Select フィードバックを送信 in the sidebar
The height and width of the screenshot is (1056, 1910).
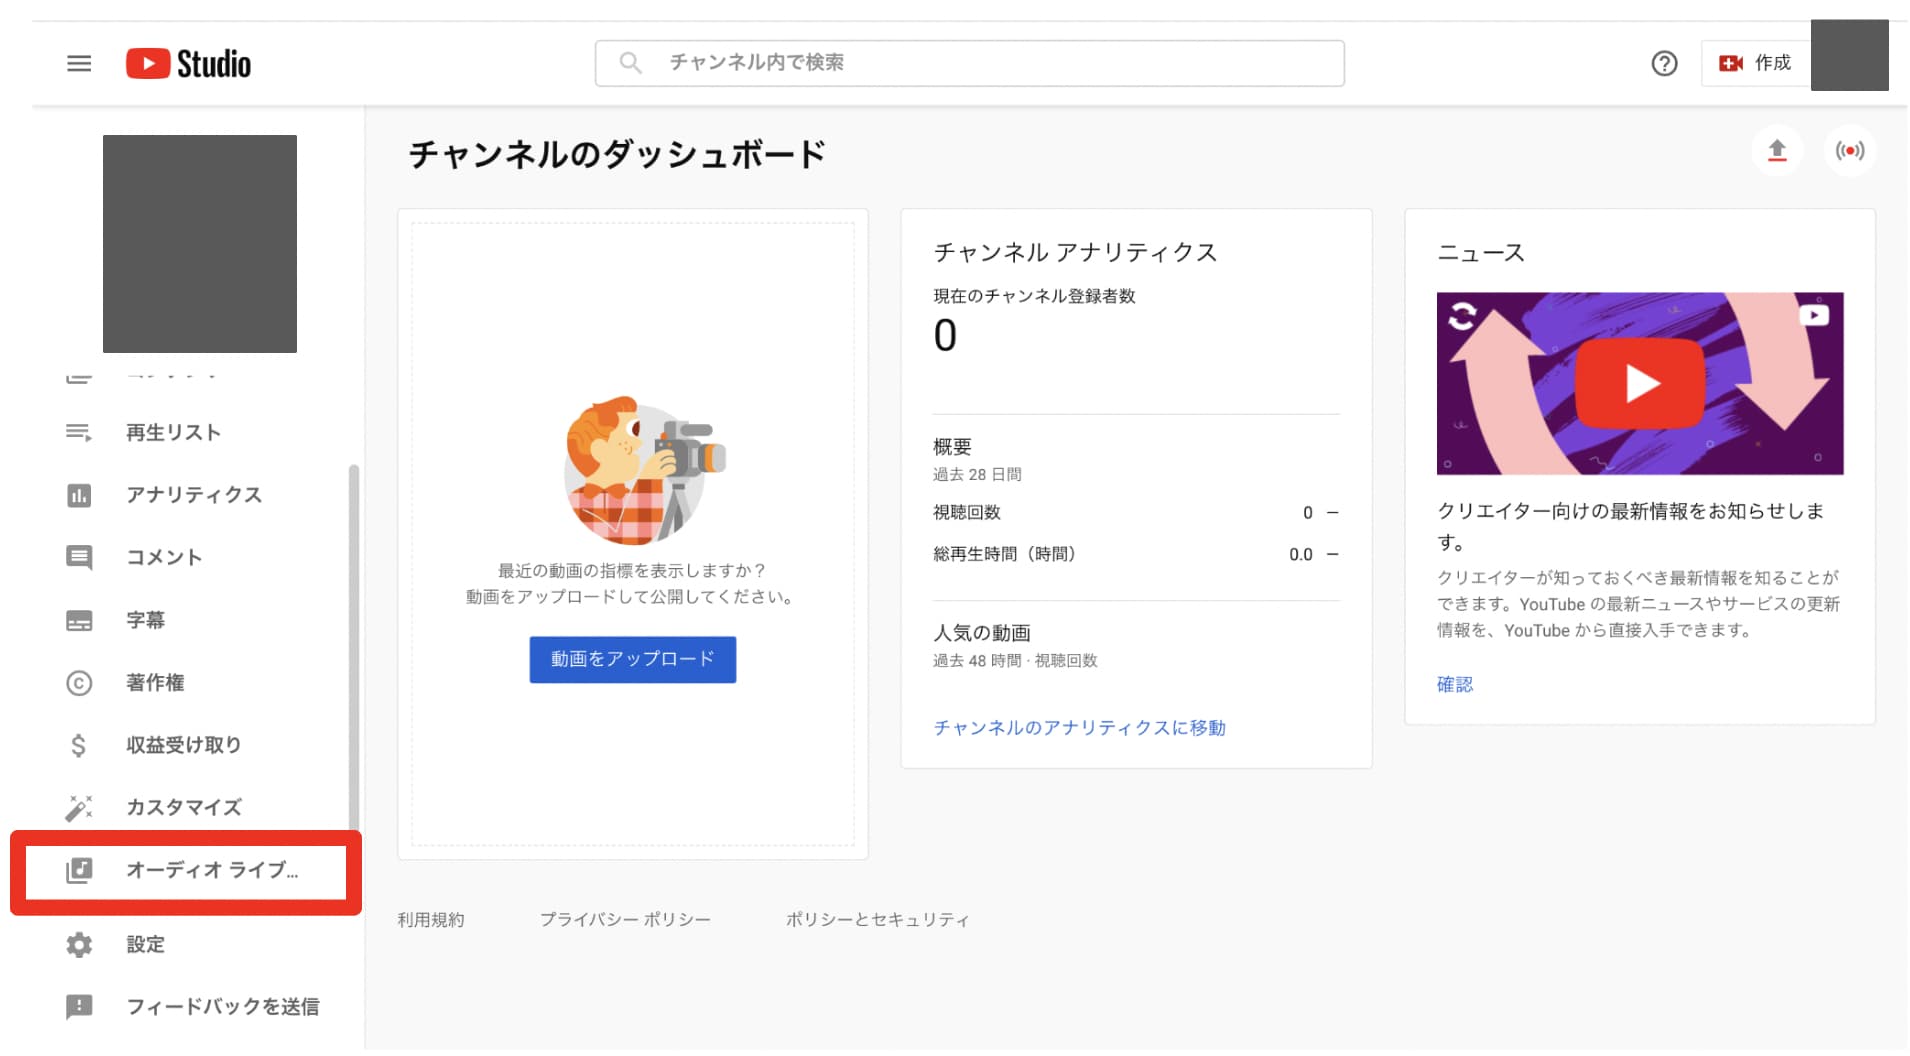pyautogui.click(x=222, y=1007)
